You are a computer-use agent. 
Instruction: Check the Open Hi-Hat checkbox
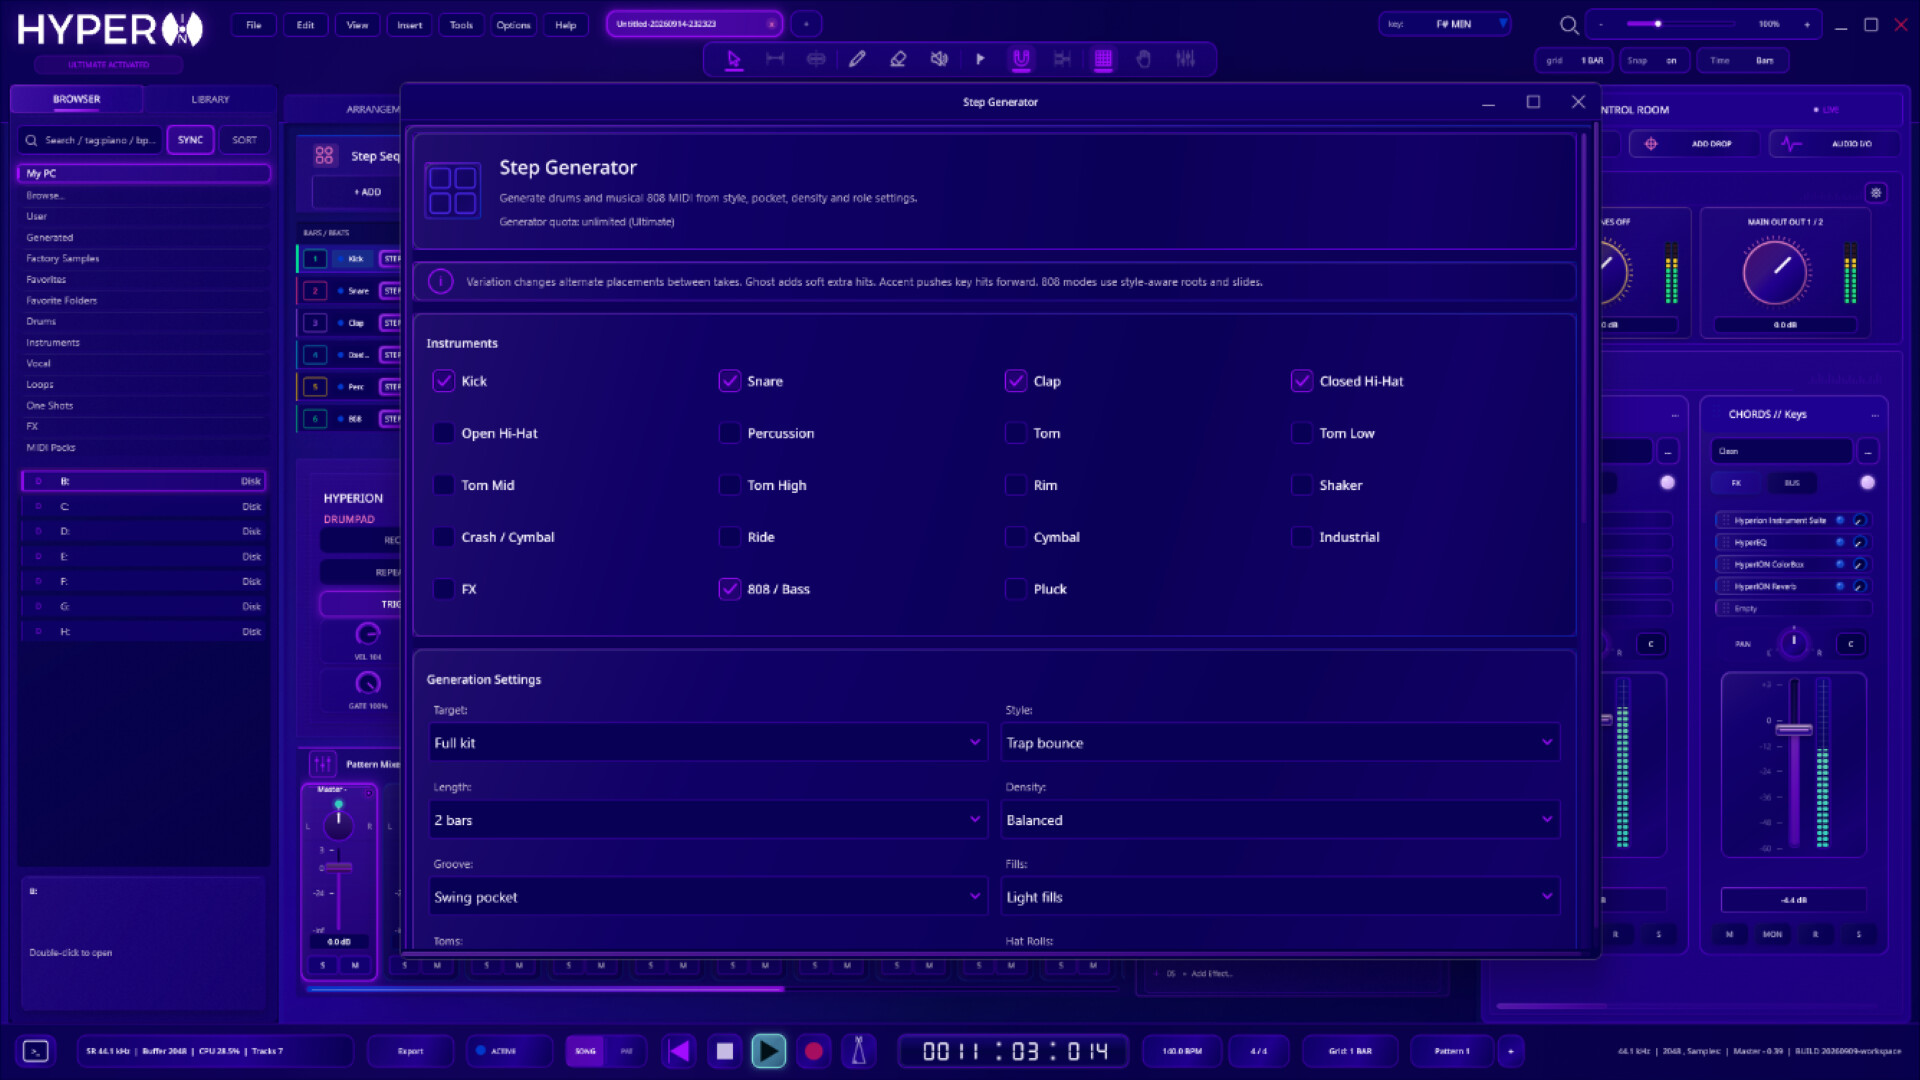click(x=444, y=433)
